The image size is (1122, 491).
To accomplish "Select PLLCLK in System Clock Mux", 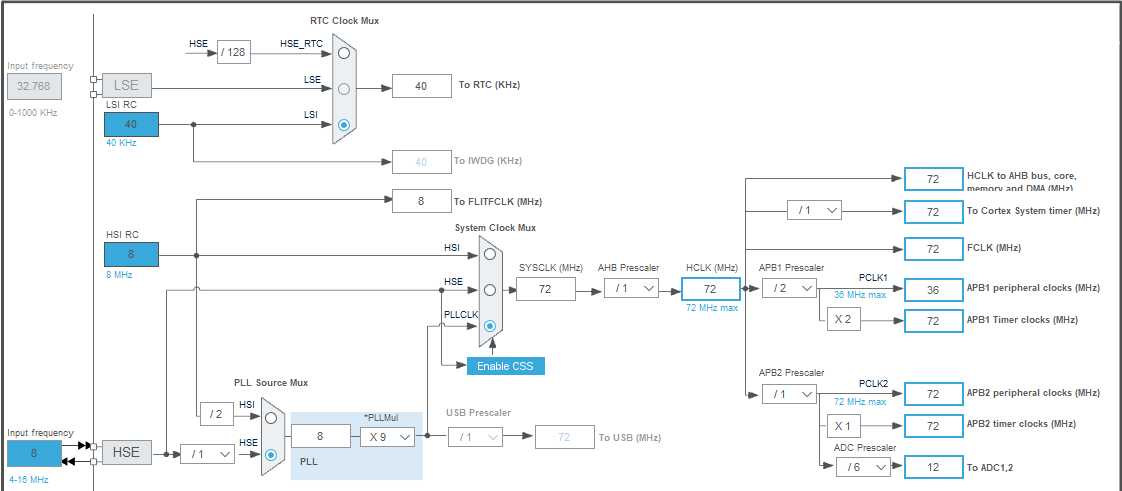I will pyautogui.click(x=489, y=326).
